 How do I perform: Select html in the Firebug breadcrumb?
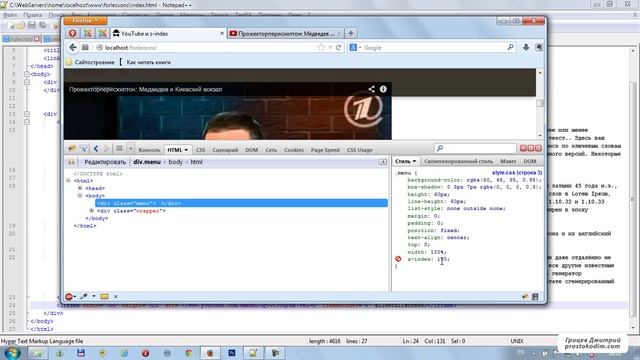[x=196, y=162]
